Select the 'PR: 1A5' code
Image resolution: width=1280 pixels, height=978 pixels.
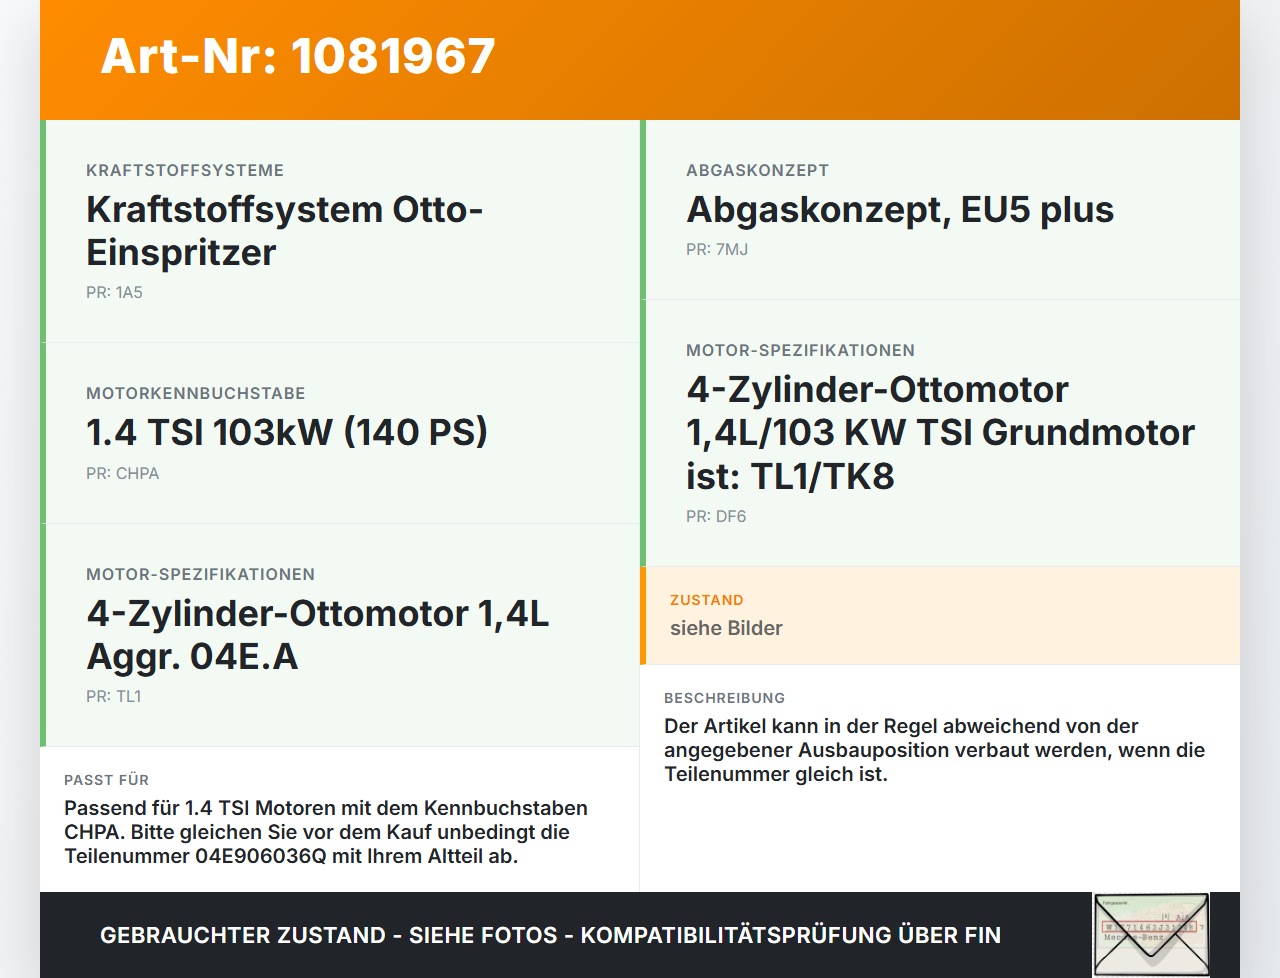click(114, 293)
